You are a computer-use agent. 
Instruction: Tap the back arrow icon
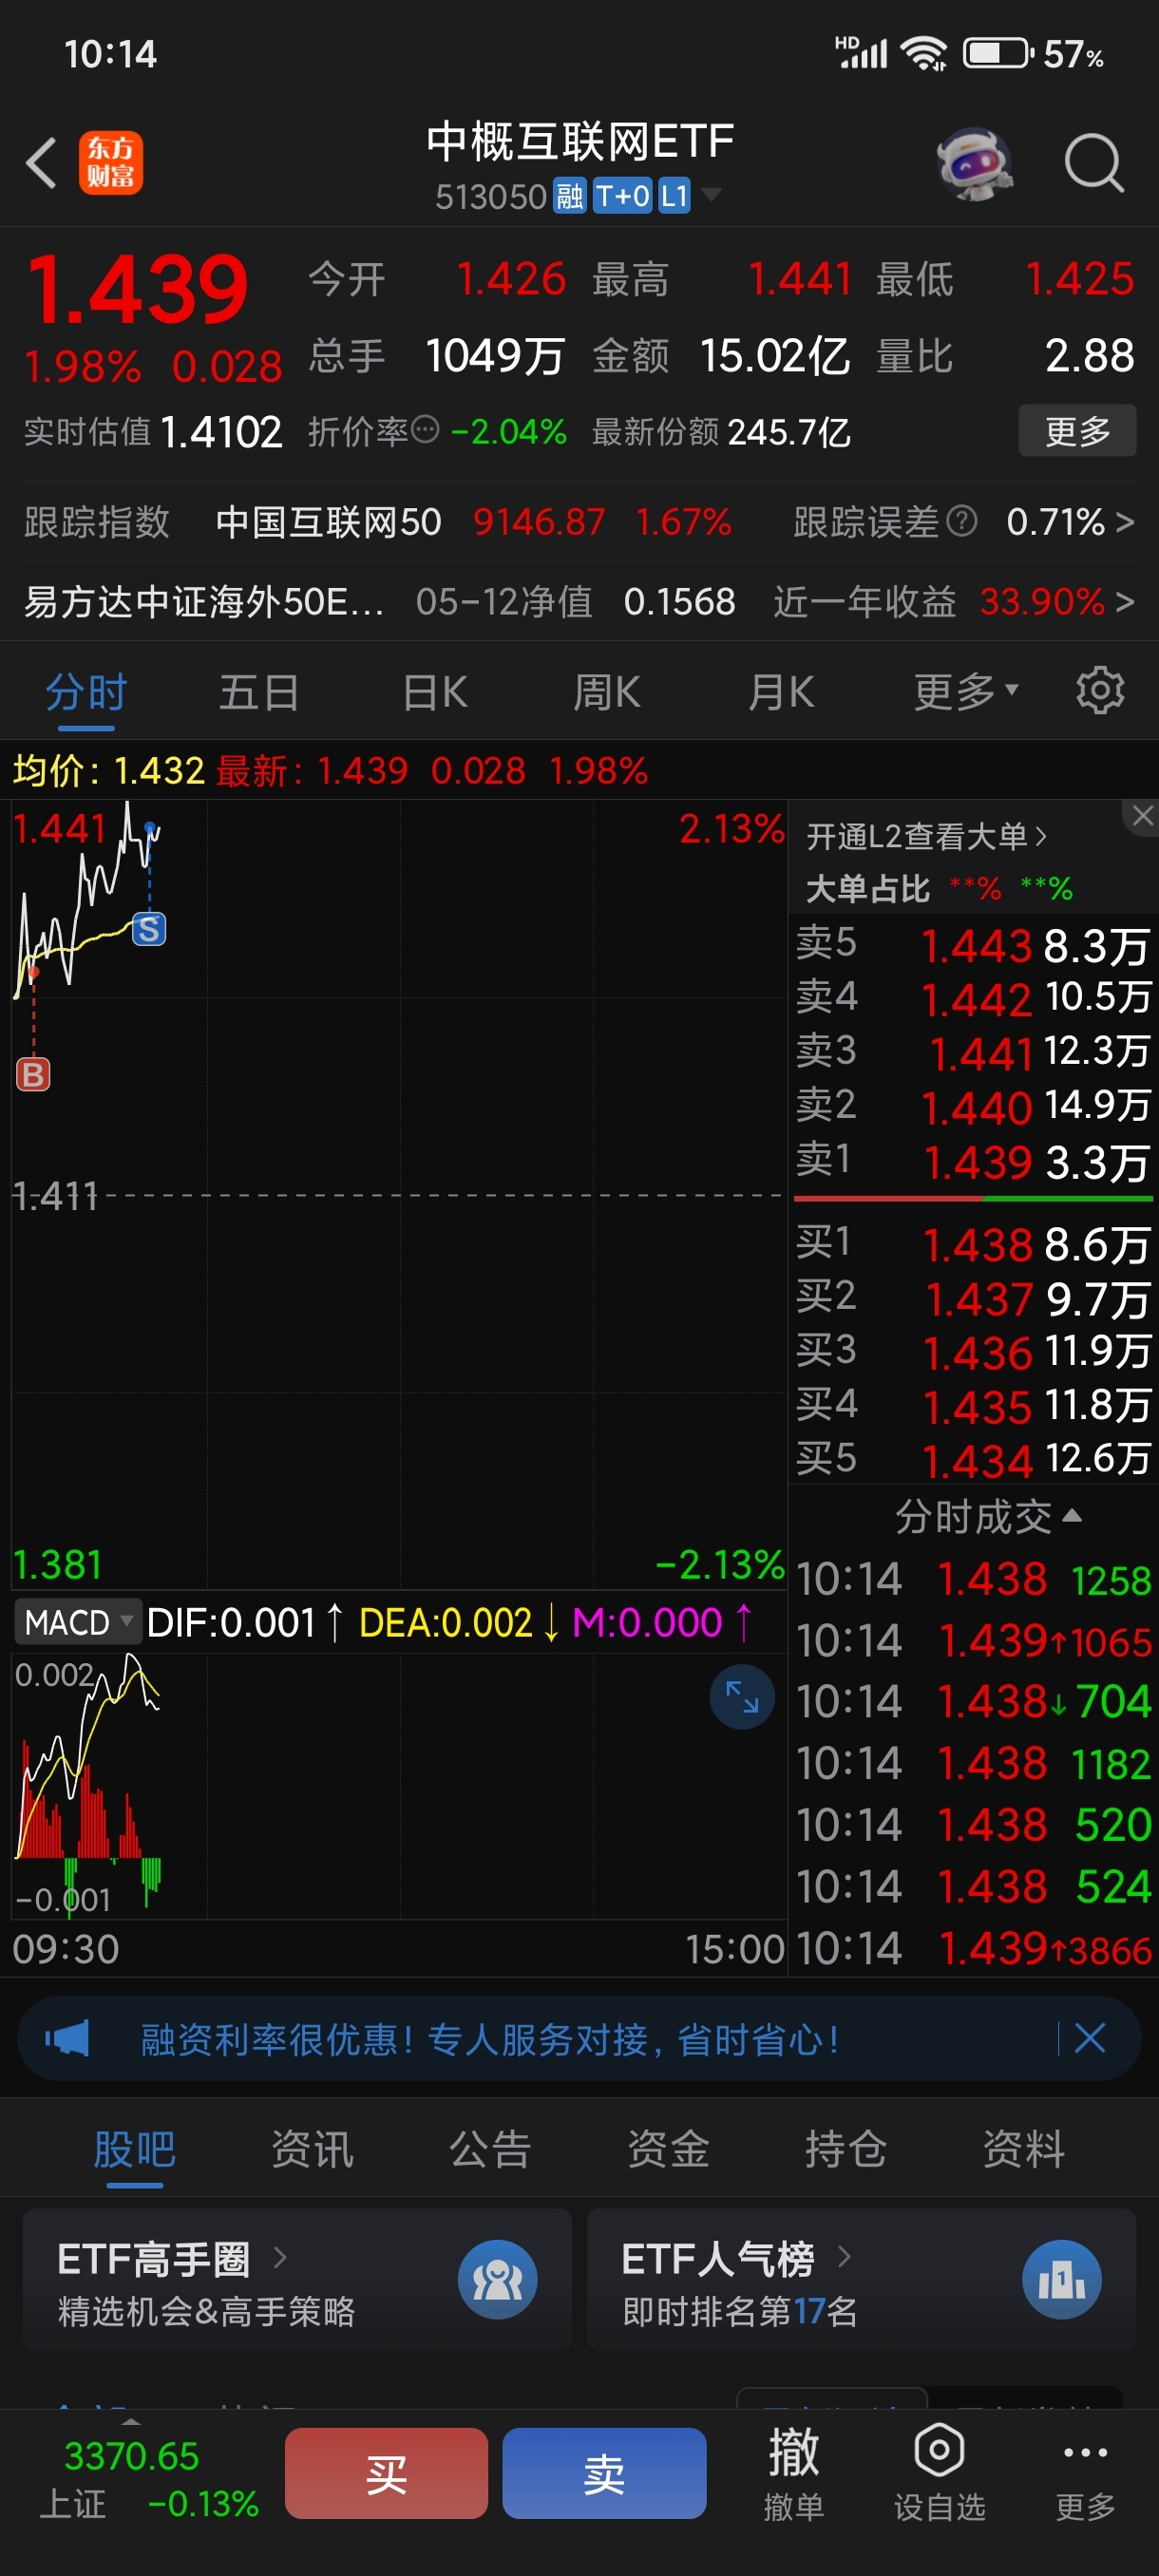41,163
